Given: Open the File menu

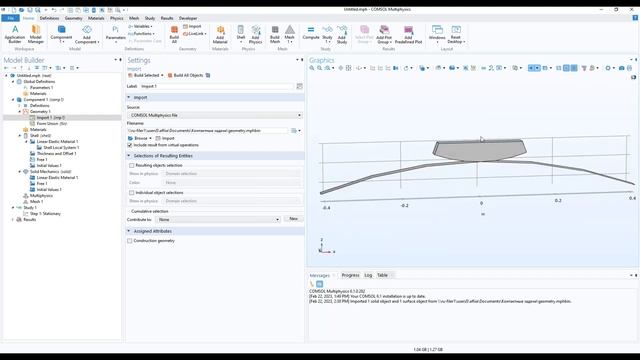Looking at the screenshot, I should click(x=11, y=18).
